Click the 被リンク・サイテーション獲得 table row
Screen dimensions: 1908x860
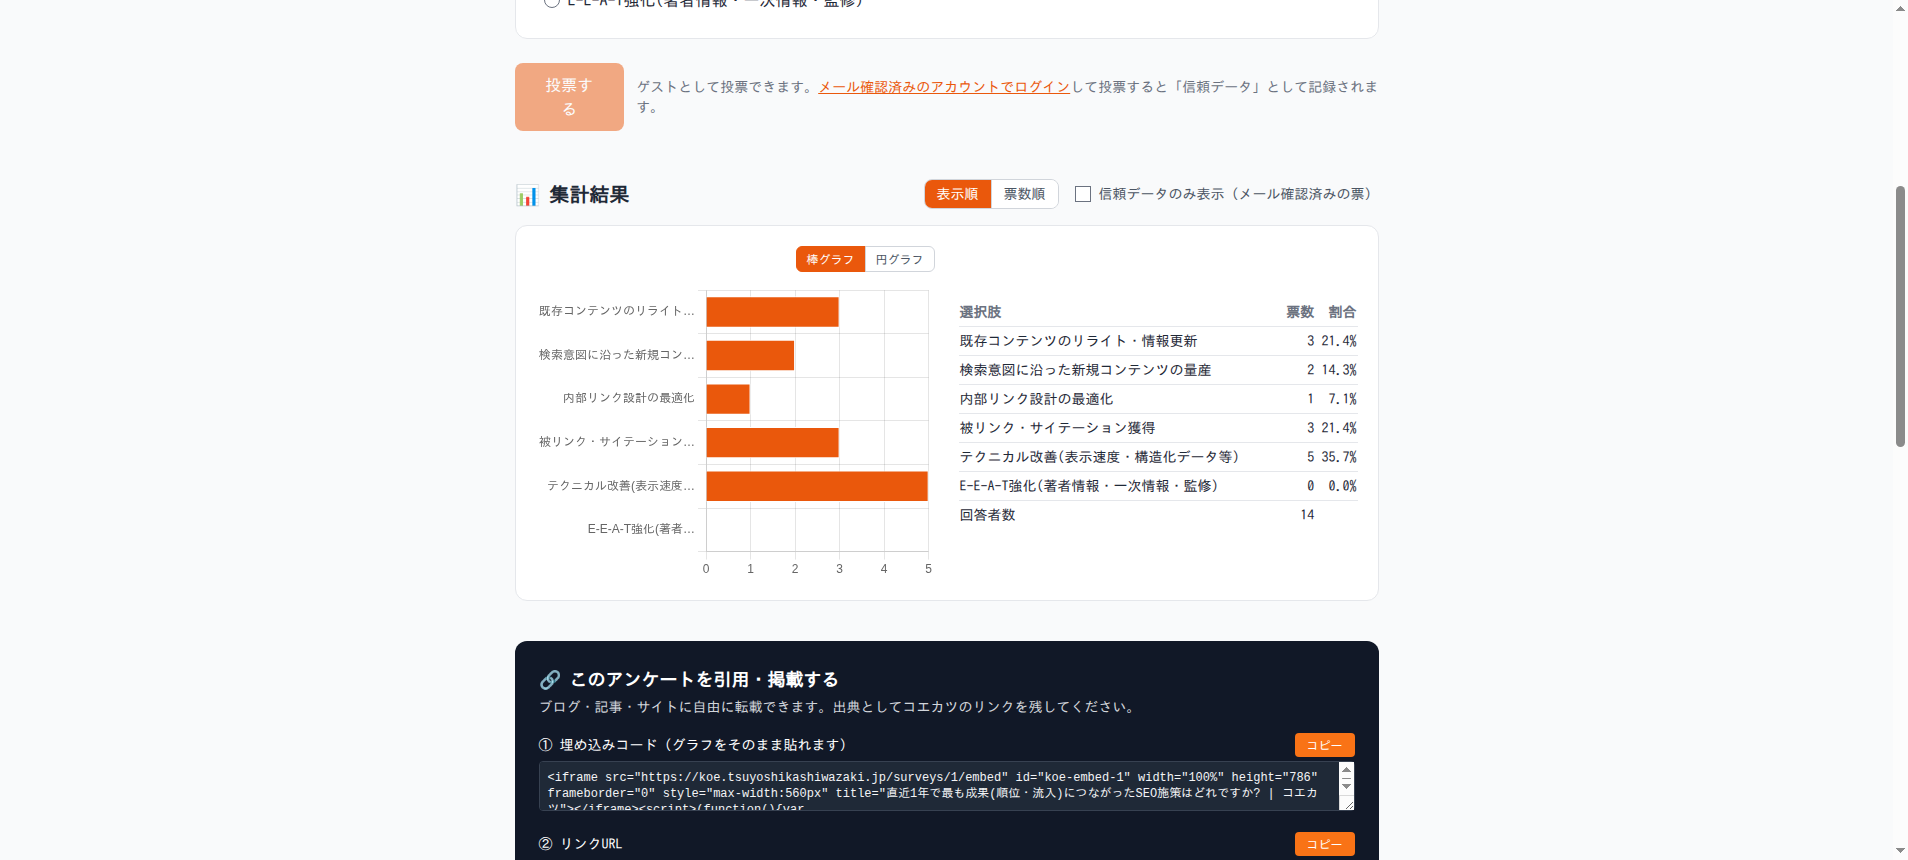coord(1158,428)
